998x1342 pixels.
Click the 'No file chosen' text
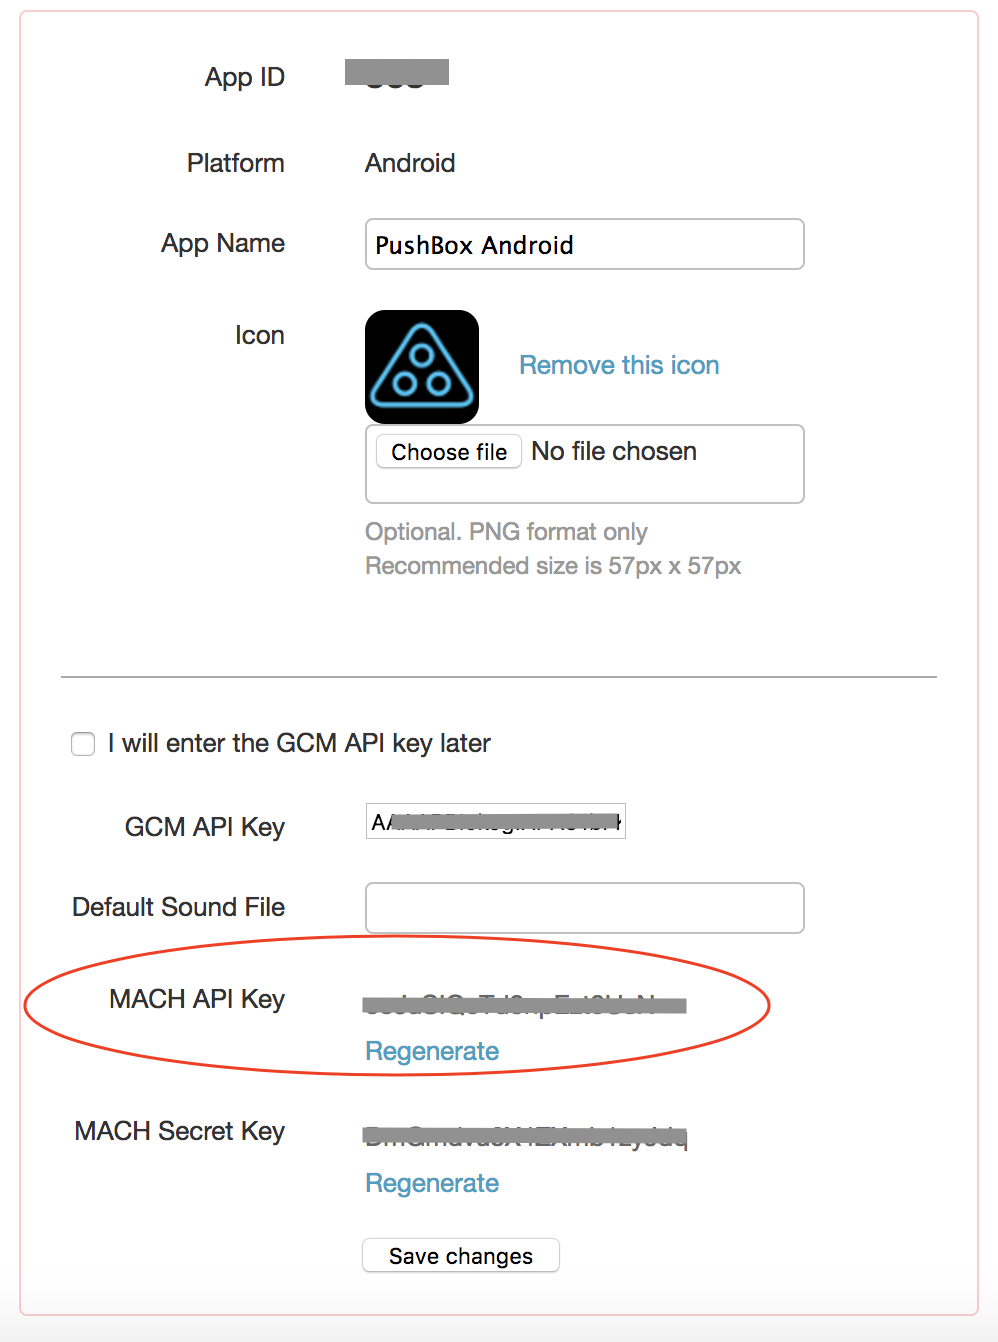[614, 451]
